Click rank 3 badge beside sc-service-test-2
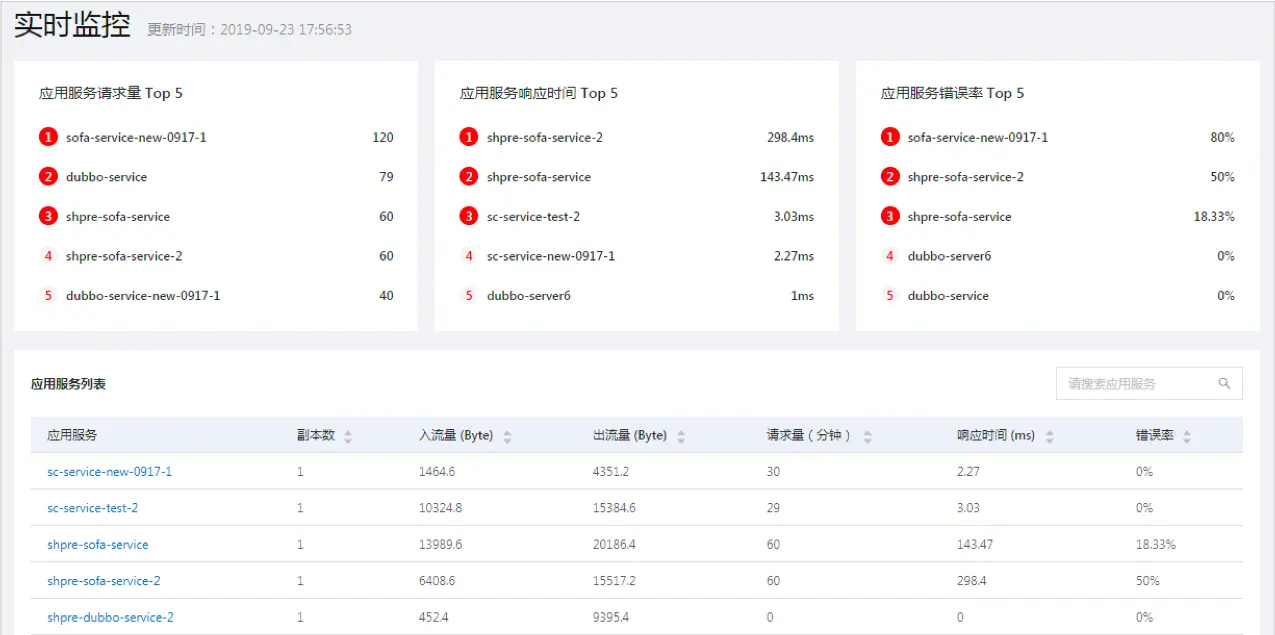Image resolution: width=1275 pixels, height=635 pixels. pos(469,216)
